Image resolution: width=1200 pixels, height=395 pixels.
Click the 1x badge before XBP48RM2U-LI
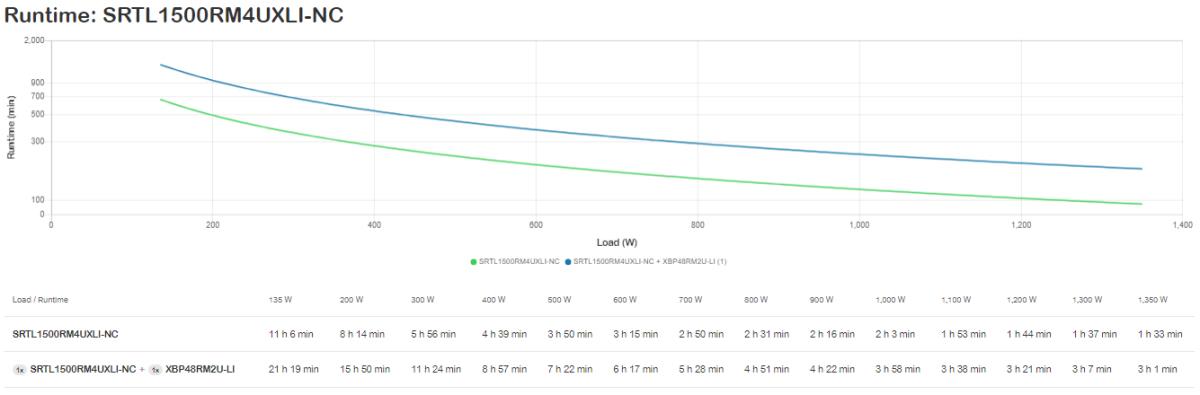[155, 369]
